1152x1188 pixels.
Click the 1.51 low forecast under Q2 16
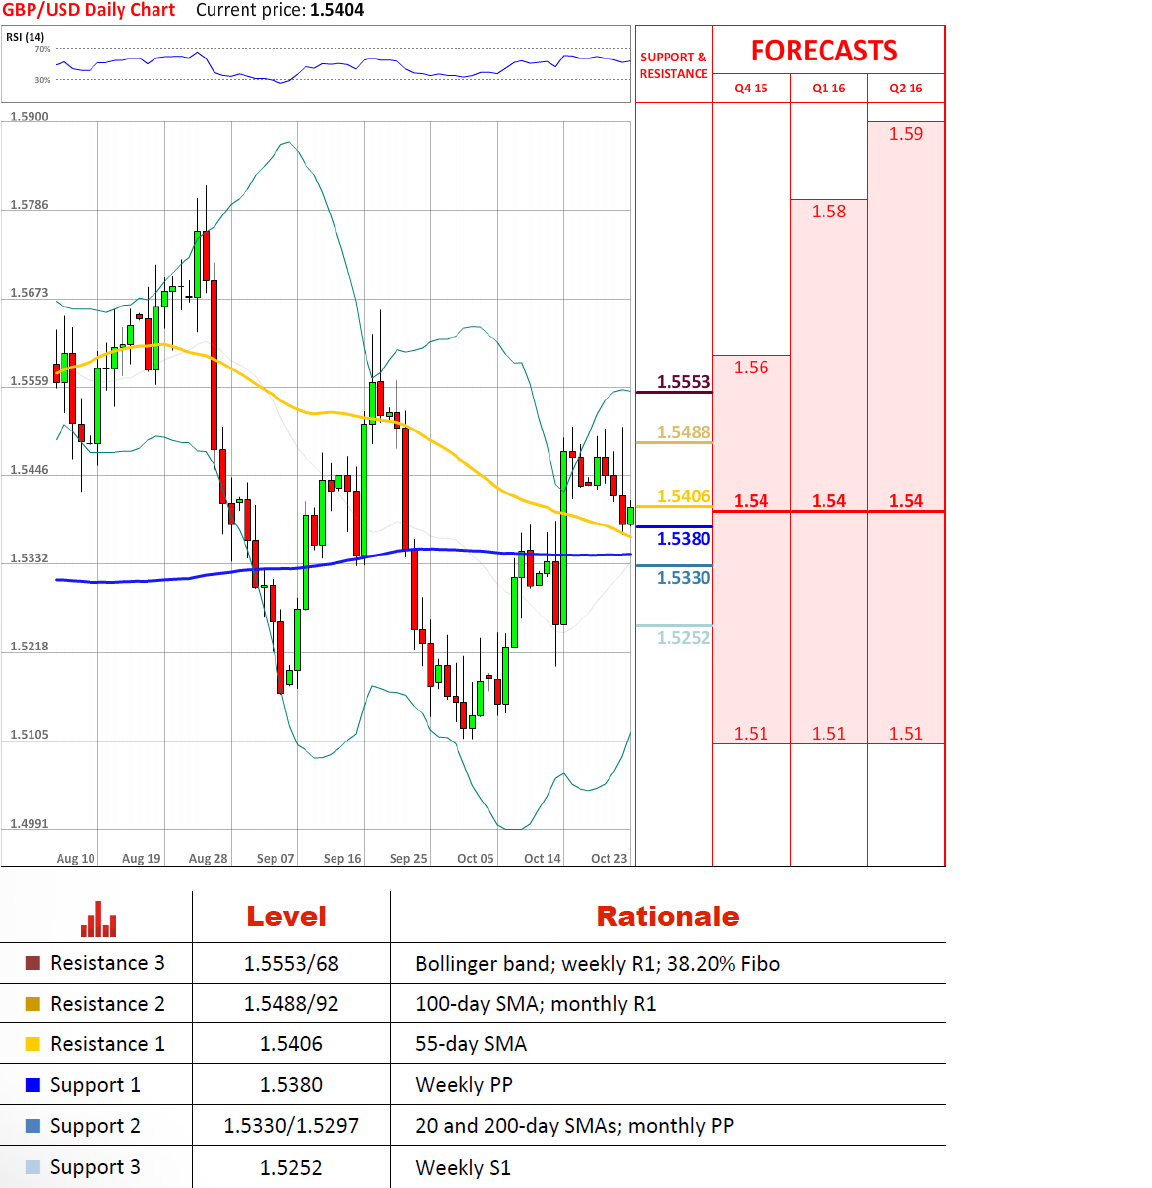[906, 733]
